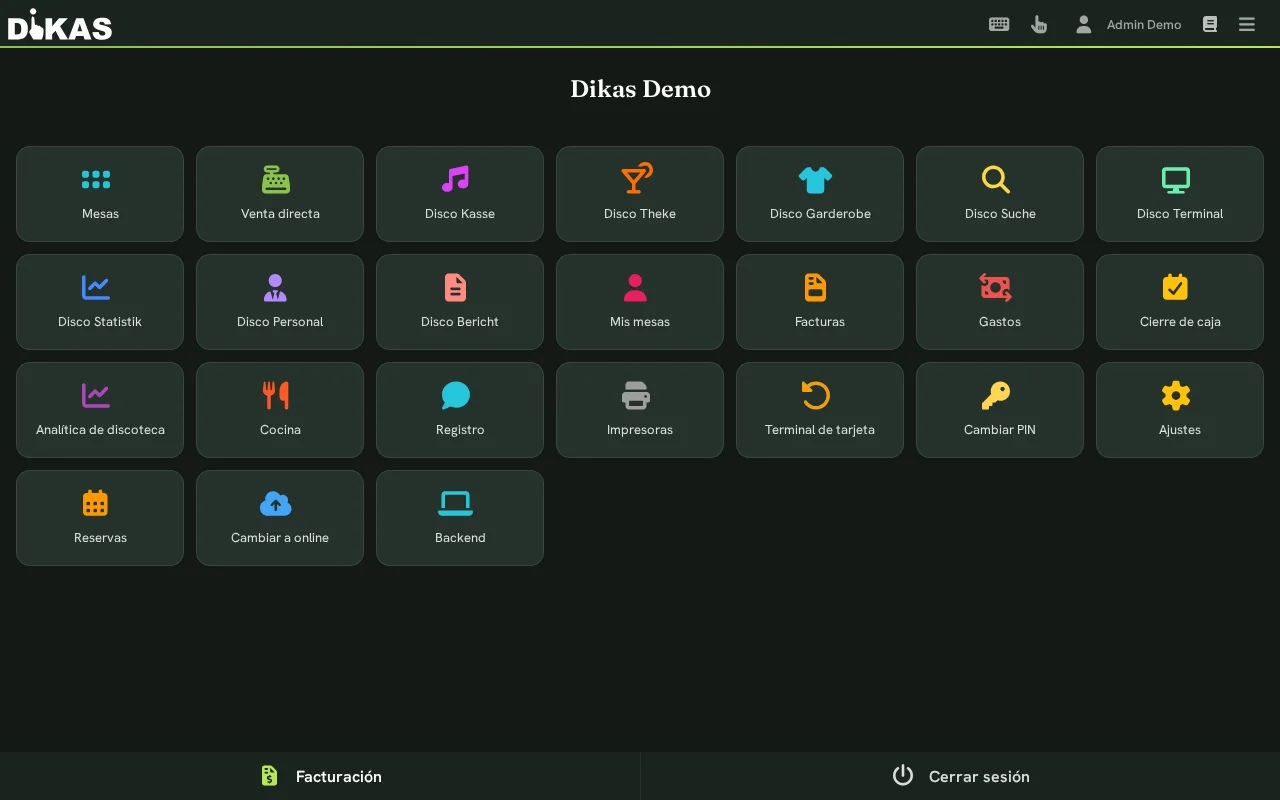Open Facturas invoices tile

[820, 302]
